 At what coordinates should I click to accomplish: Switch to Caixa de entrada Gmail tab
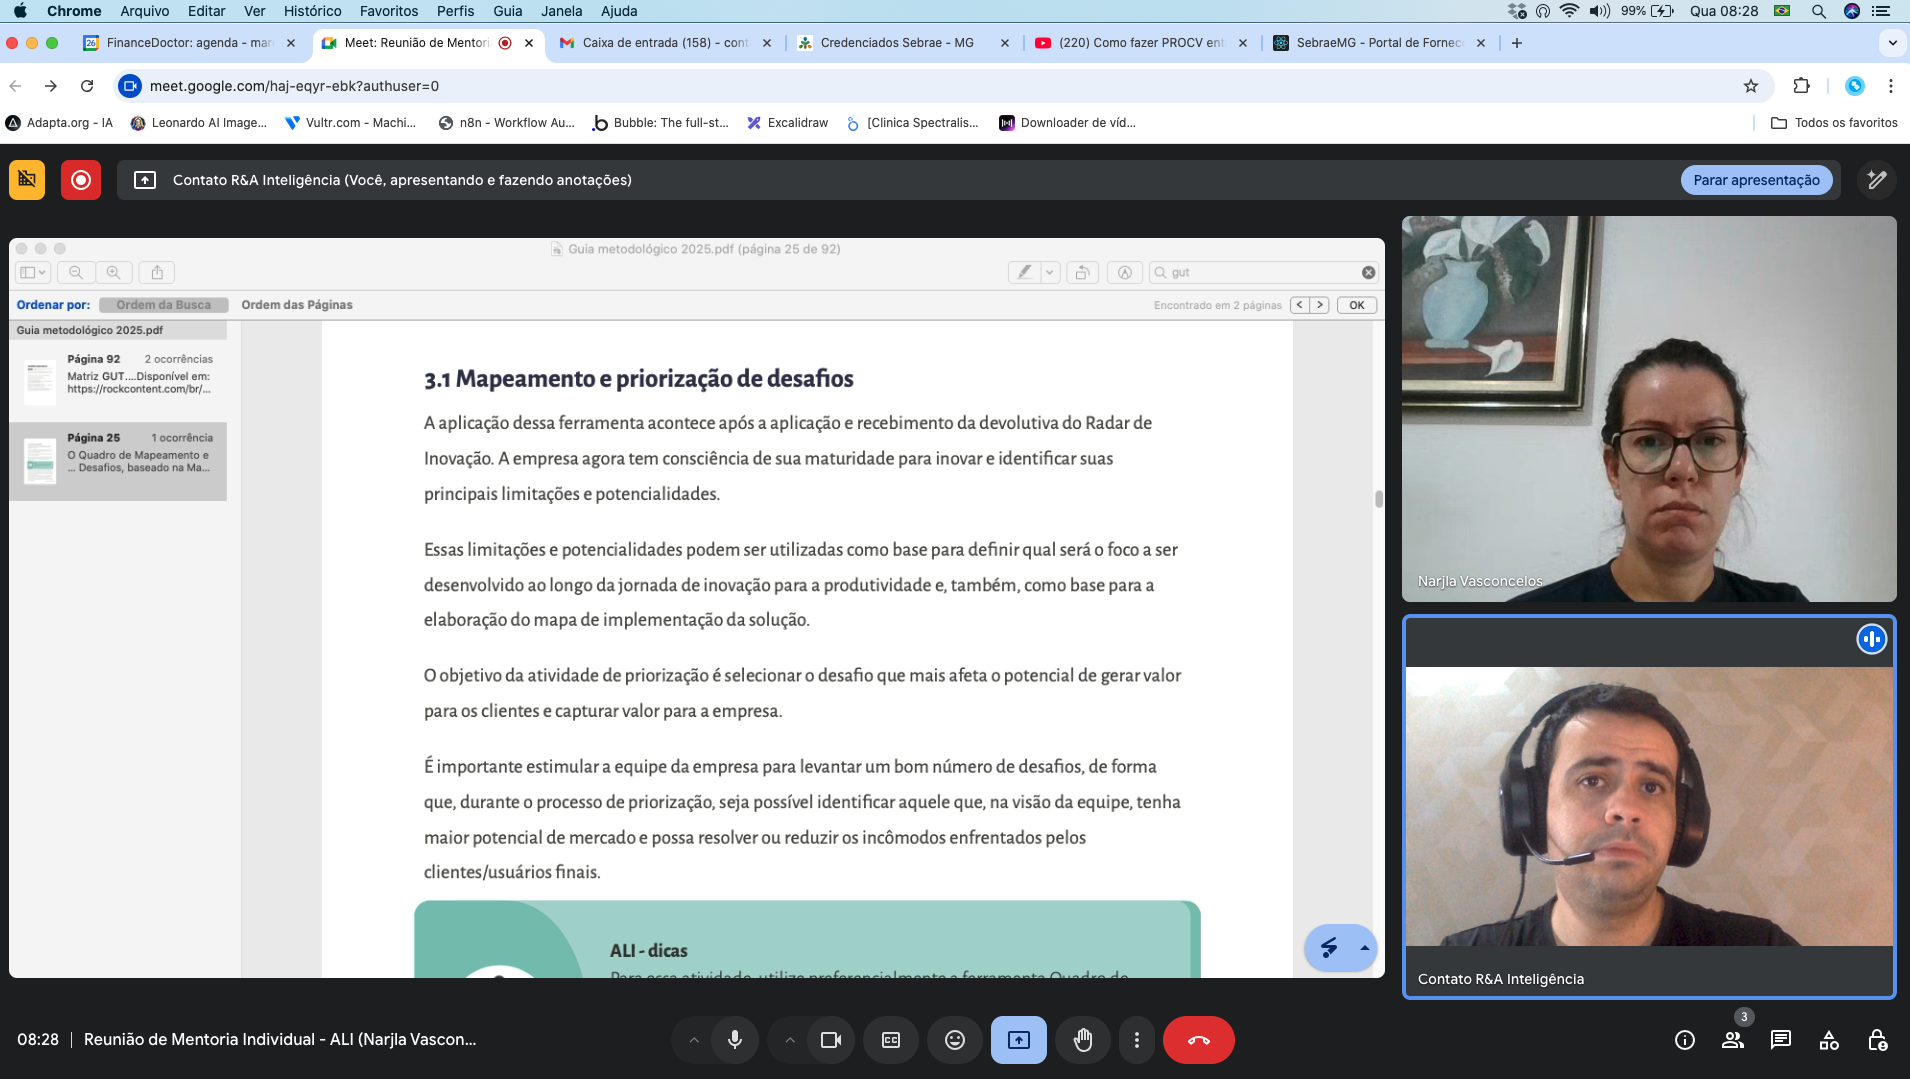(x=665, y=43)
